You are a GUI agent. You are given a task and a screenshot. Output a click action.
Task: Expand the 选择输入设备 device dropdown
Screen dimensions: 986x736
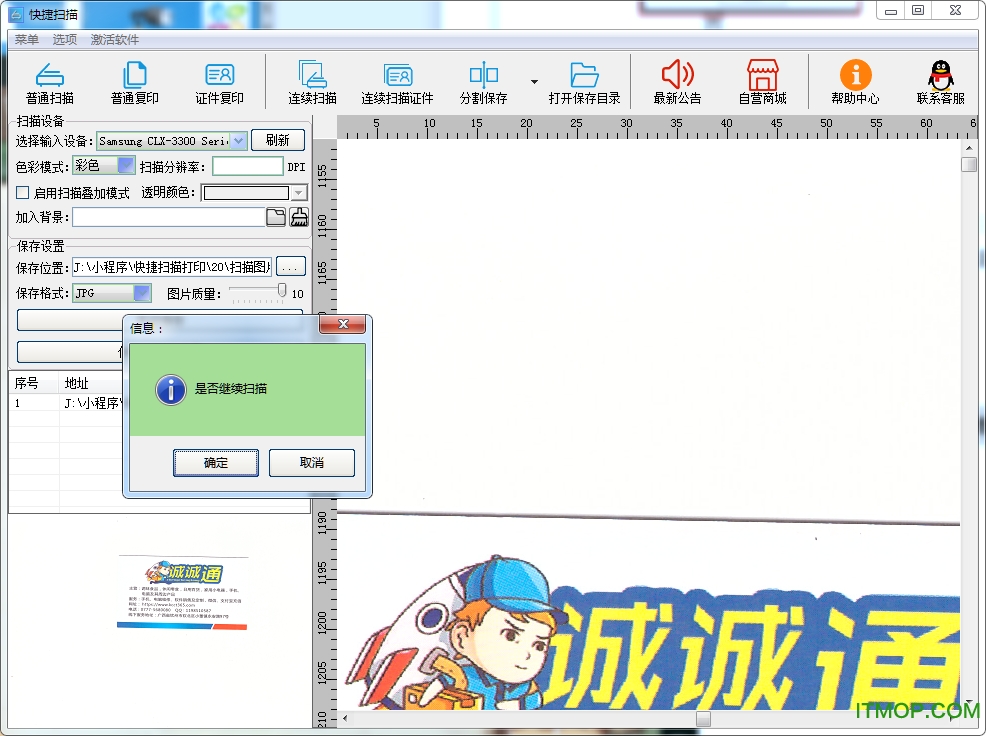point(239,141)
